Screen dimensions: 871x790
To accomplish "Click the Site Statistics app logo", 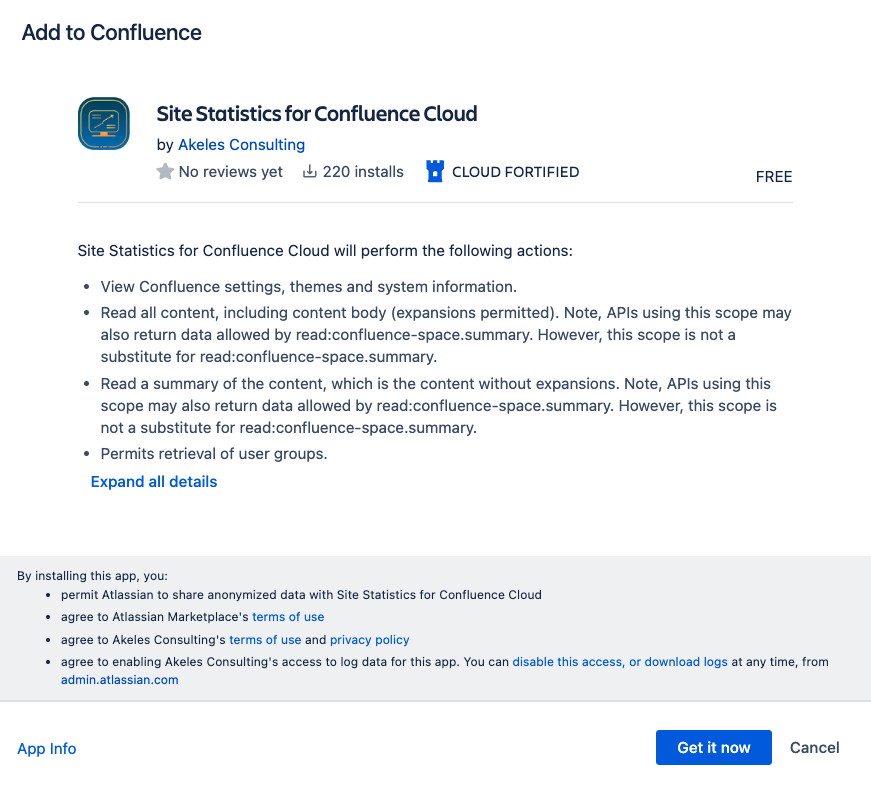I will pos(104,123).
